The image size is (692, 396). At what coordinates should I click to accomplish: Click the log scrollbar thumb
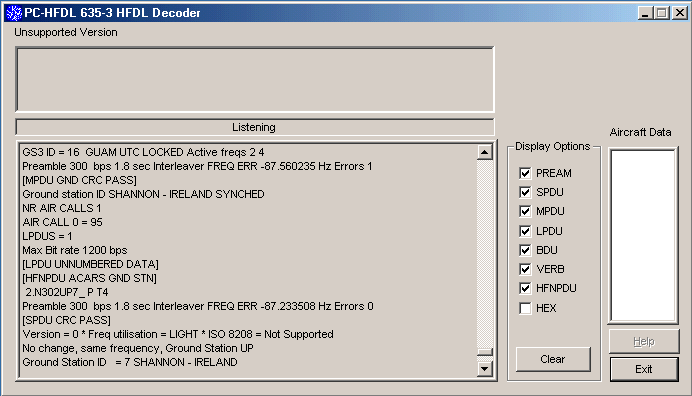coord(485,352)
